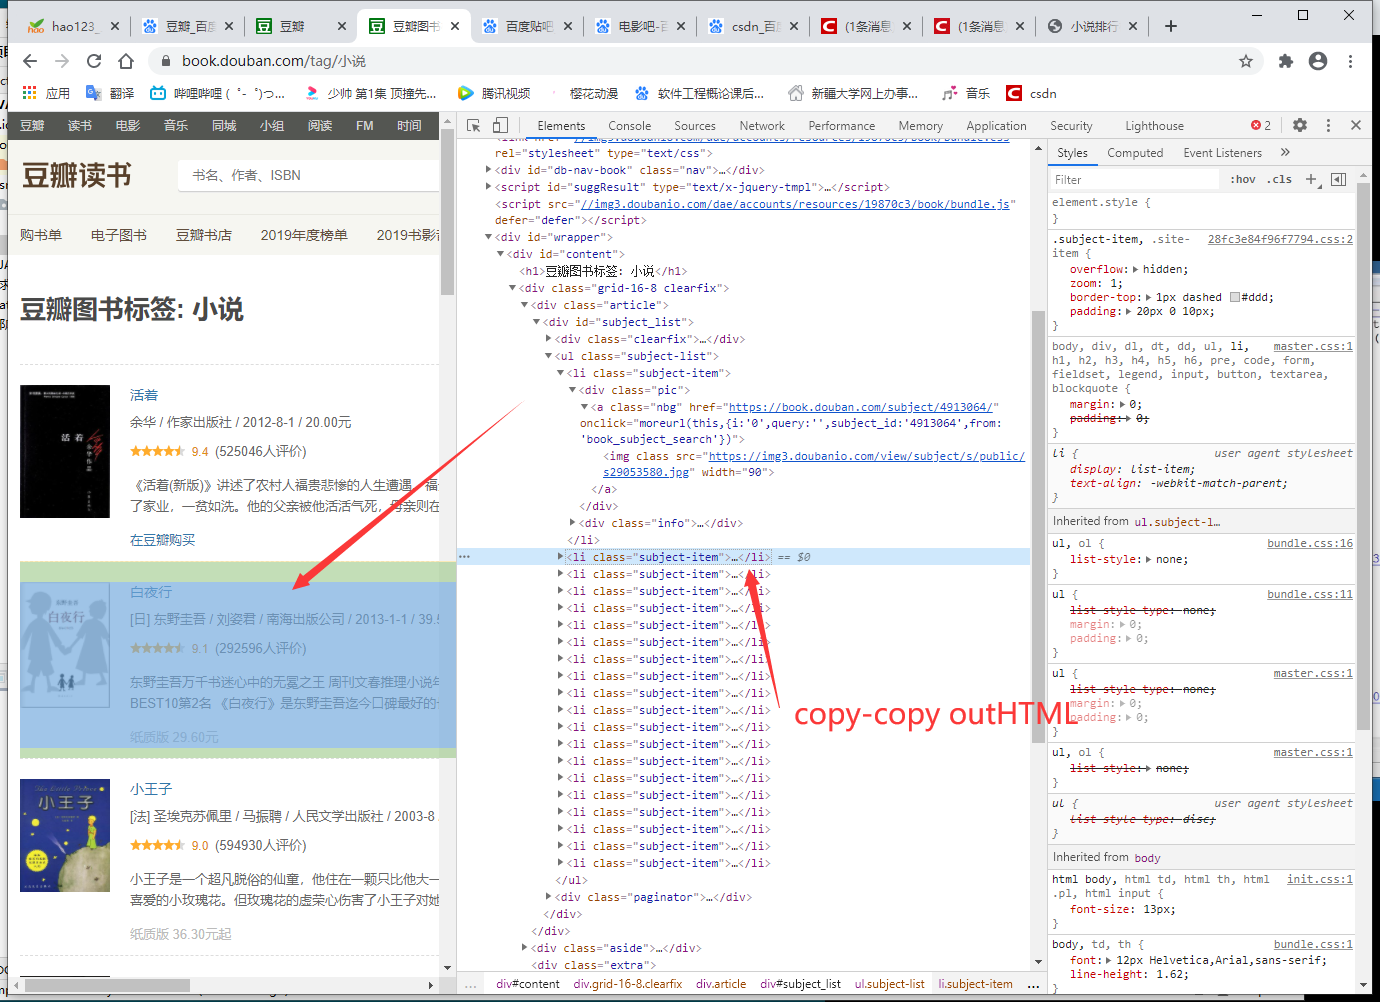Click the book search input field
The width and height of the screenshot is (1380, 1002).
point(310,175)
